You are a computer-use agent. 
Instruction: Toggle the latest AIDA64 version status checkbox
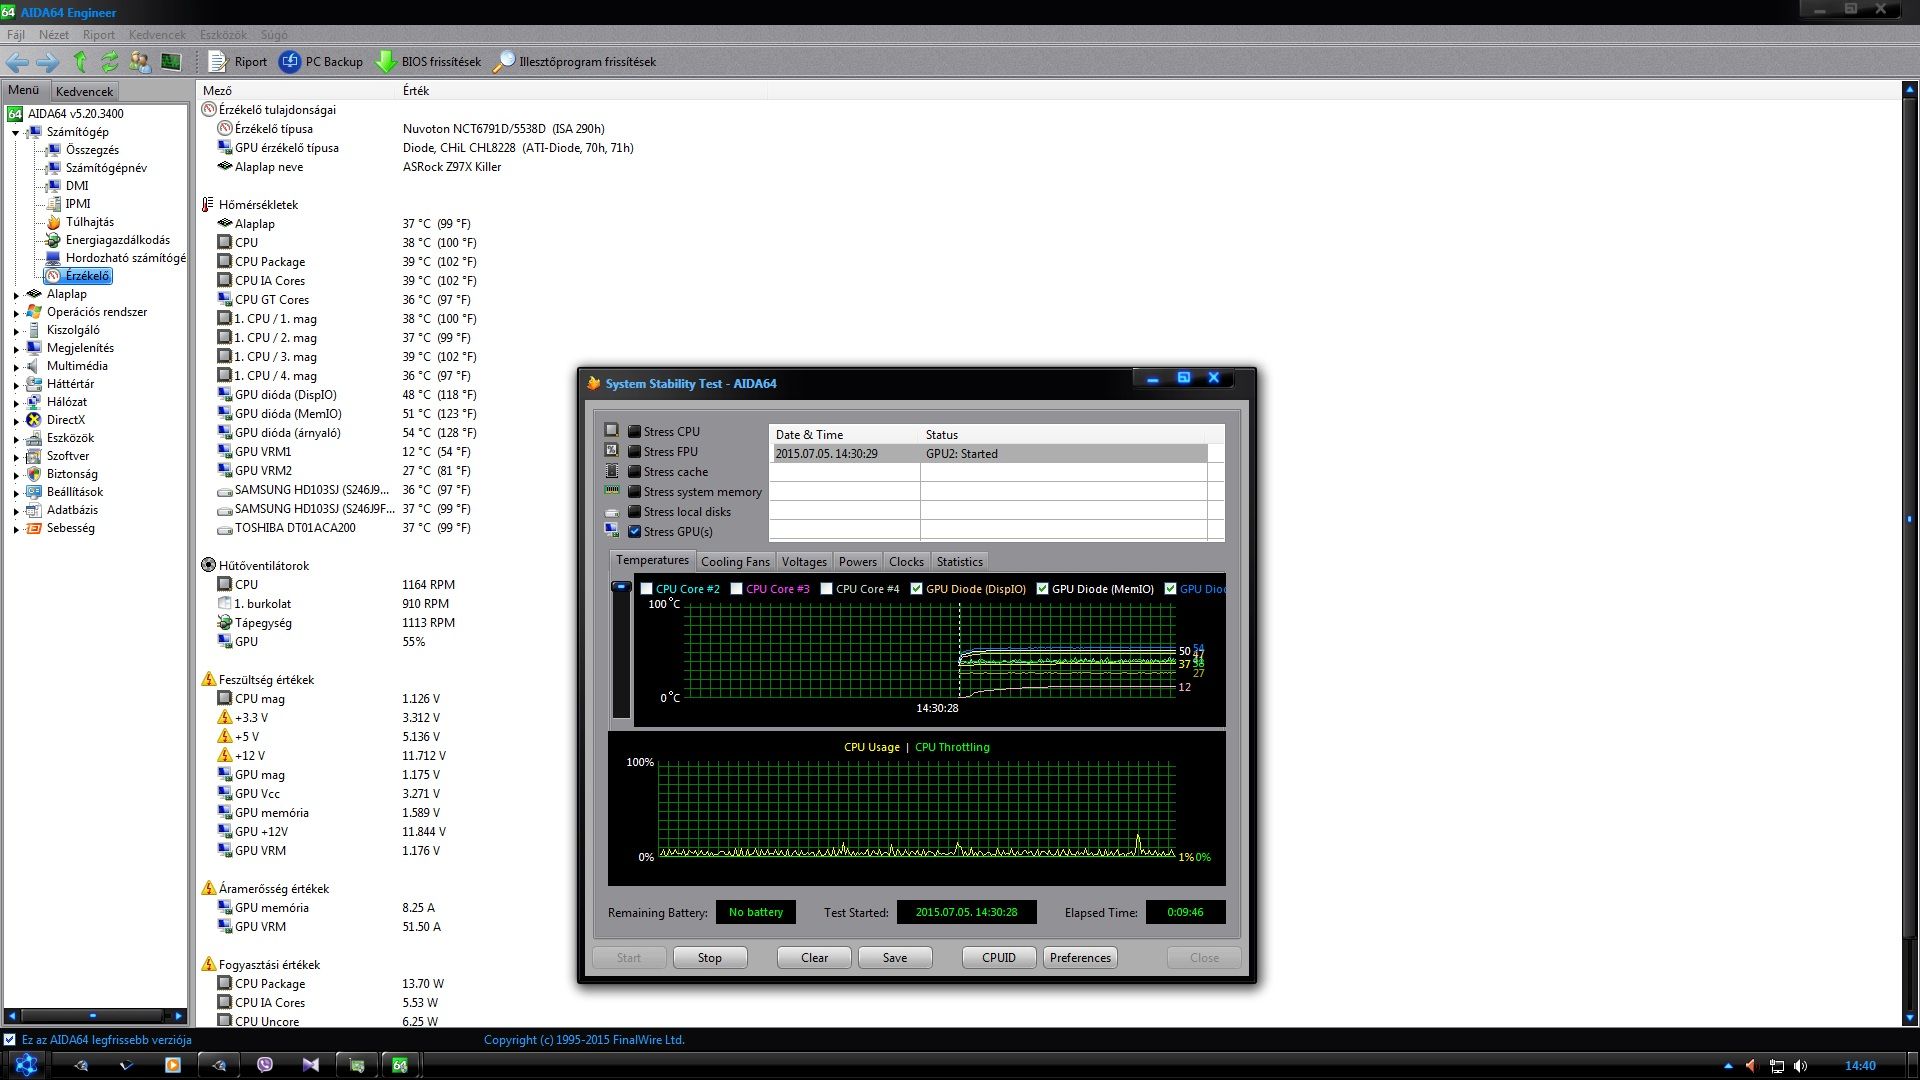coord(9,1040)
